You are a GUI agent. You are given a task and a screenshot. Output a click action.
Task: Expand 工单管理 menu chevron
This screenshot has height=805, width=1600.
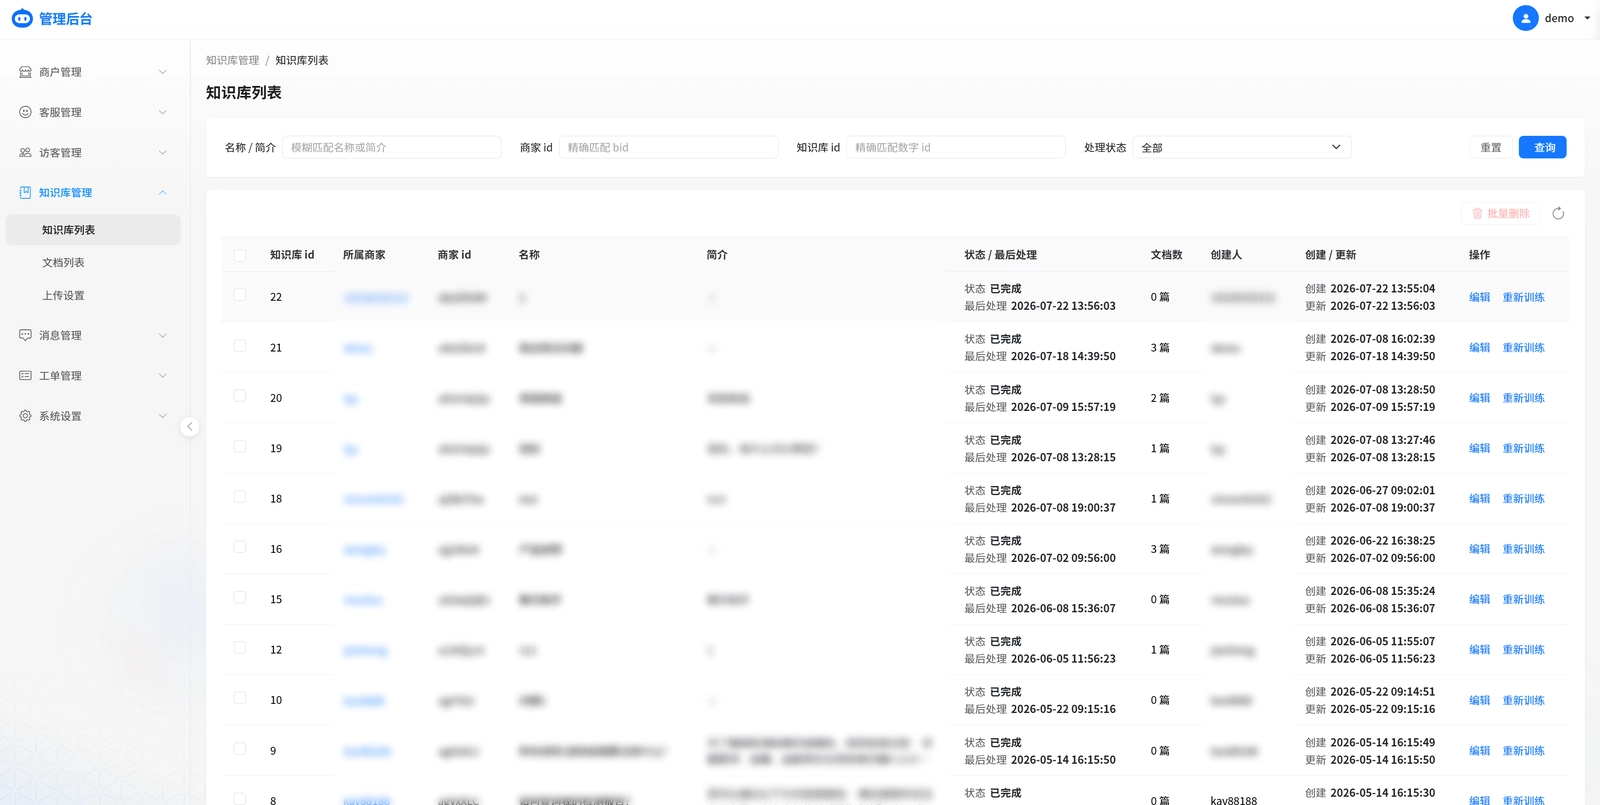click(163, 376)
